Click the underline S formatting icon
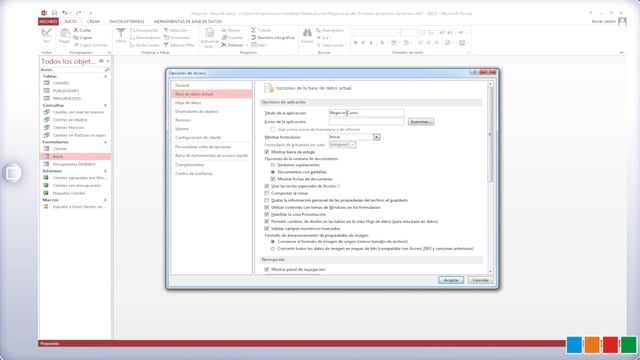The height and width of the screenshot is (360, 640). coord(371,42)
